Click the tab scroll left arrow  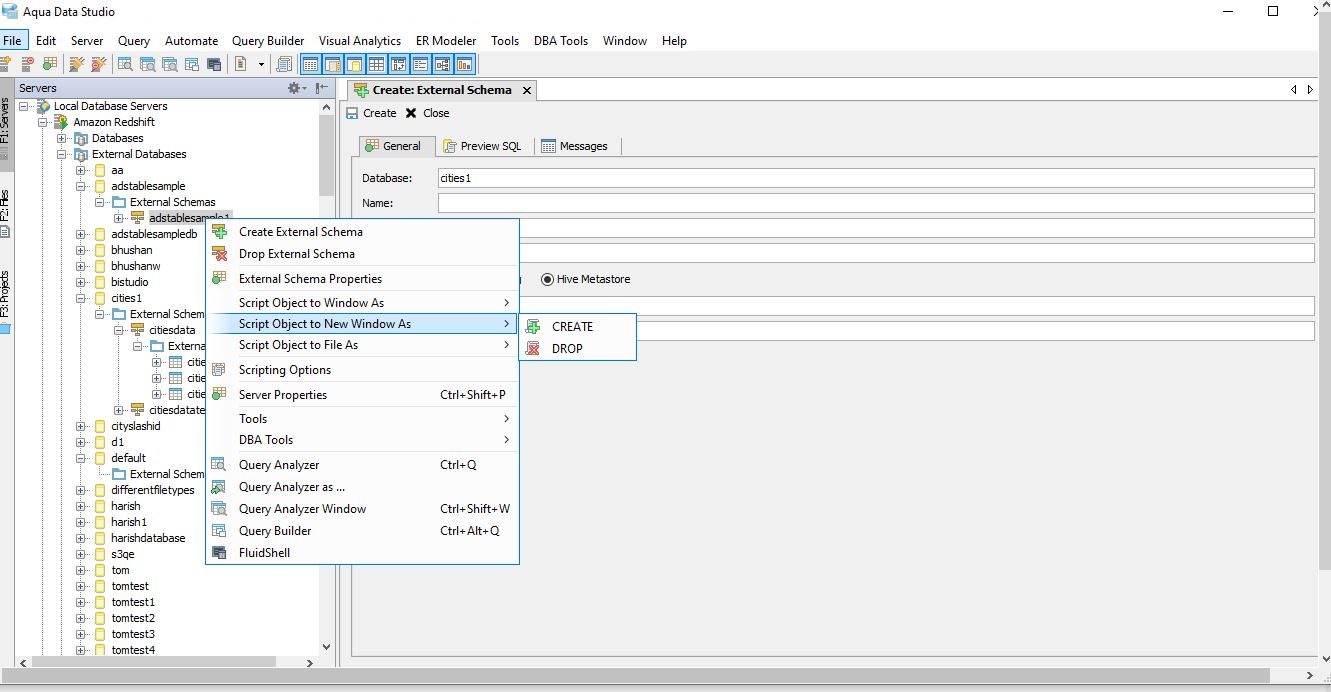(1294, 90)
